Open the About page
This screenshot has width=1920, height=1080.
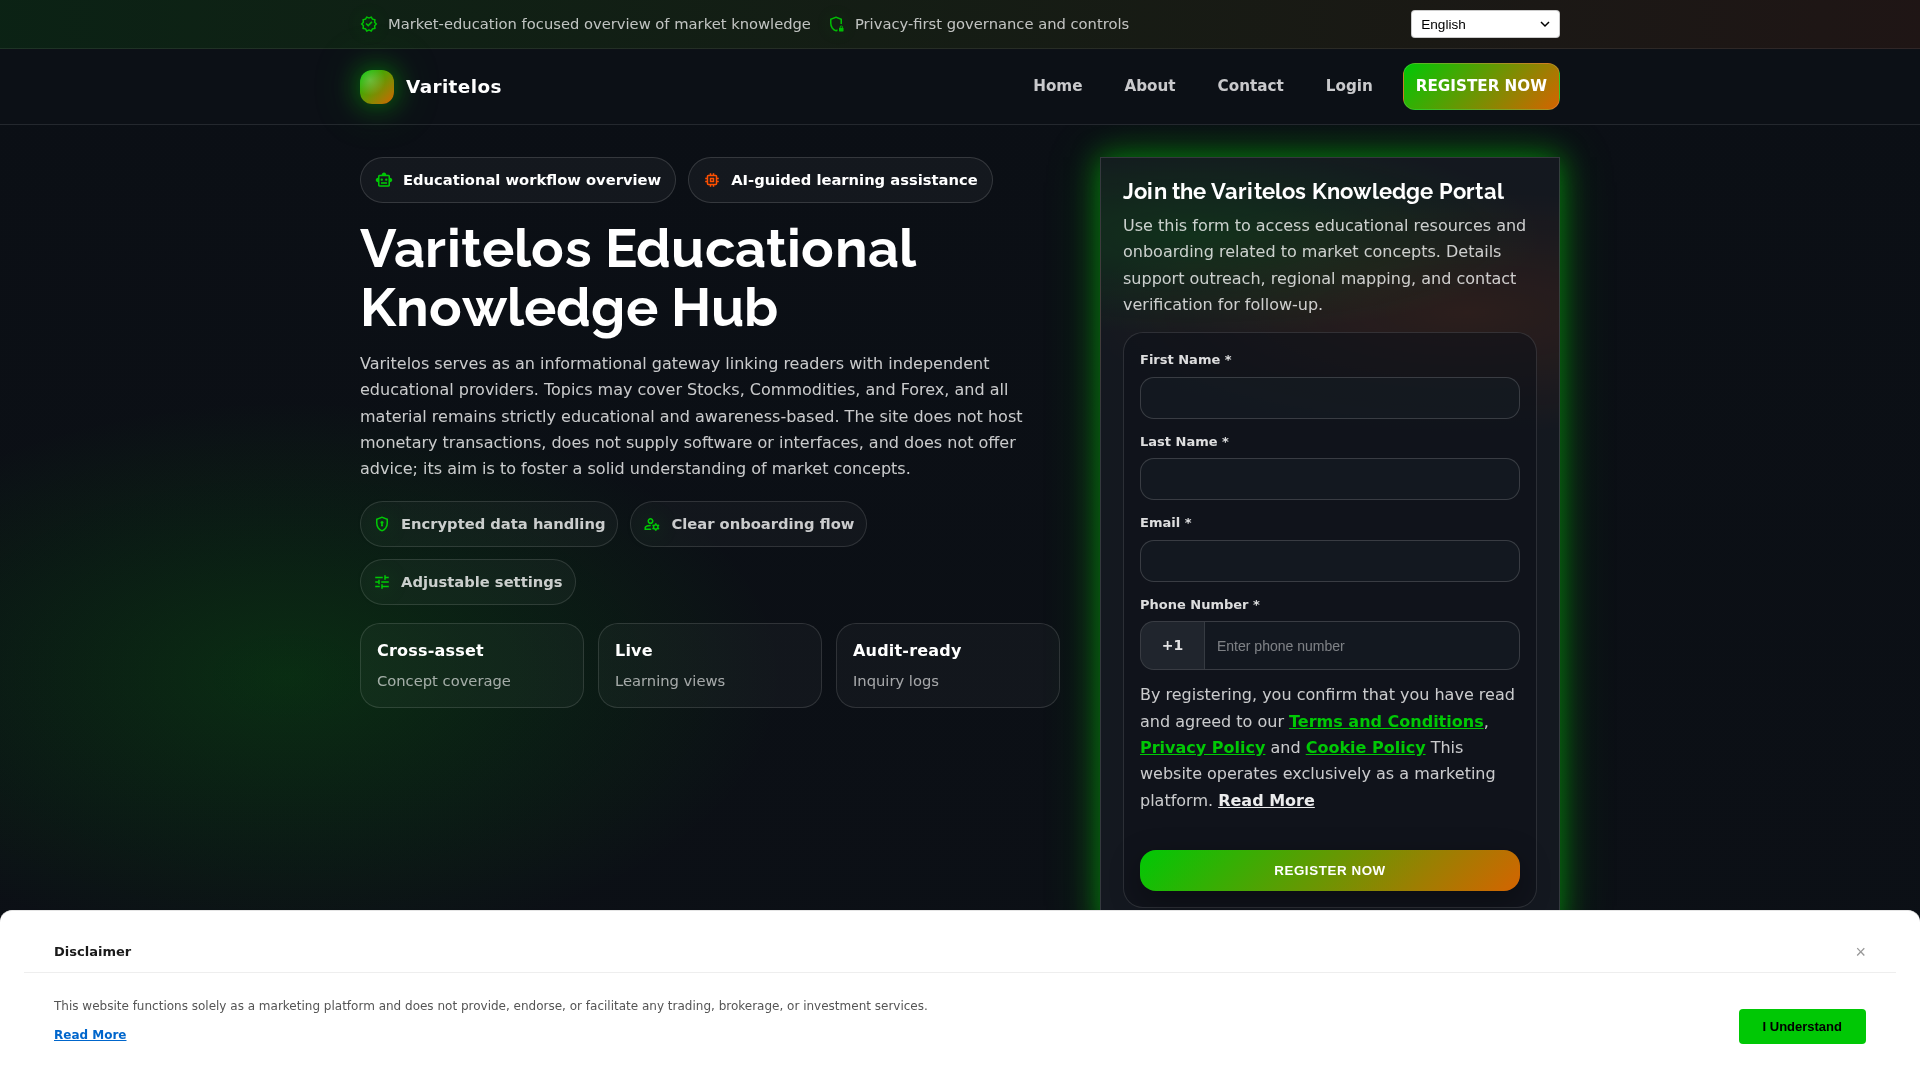1150,86
